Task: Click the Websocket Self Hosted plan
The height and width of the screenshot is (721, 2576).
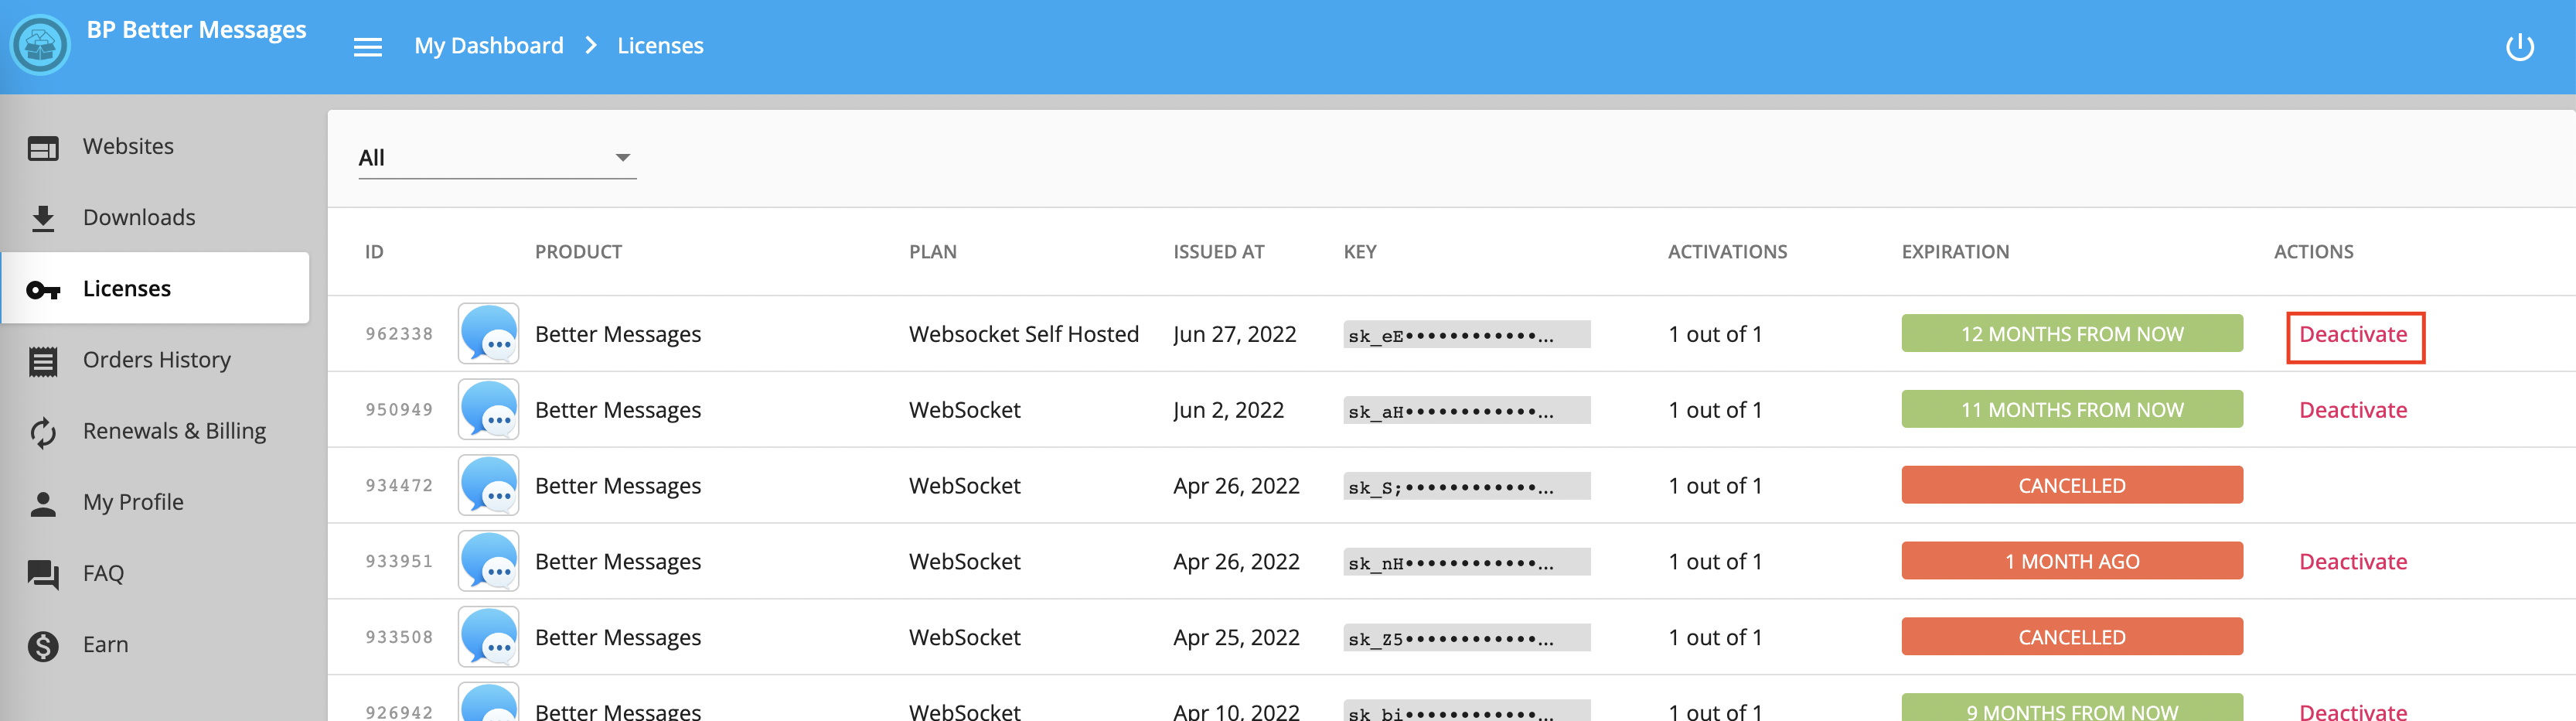Action: click(1023, 334)
